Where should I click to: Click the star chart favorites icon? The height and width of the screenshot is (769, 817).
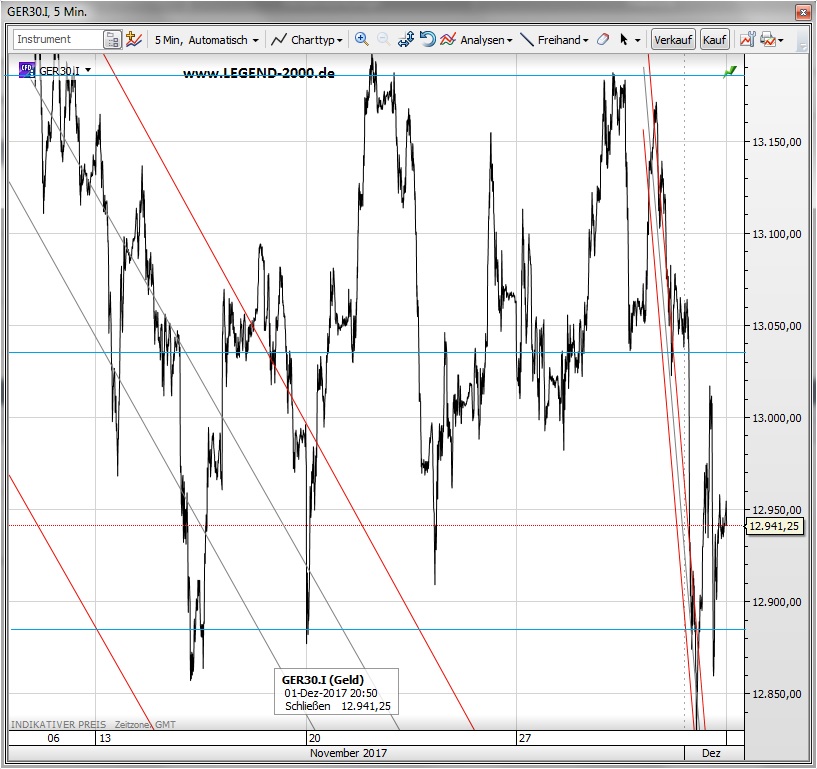(x=133, y=40)
